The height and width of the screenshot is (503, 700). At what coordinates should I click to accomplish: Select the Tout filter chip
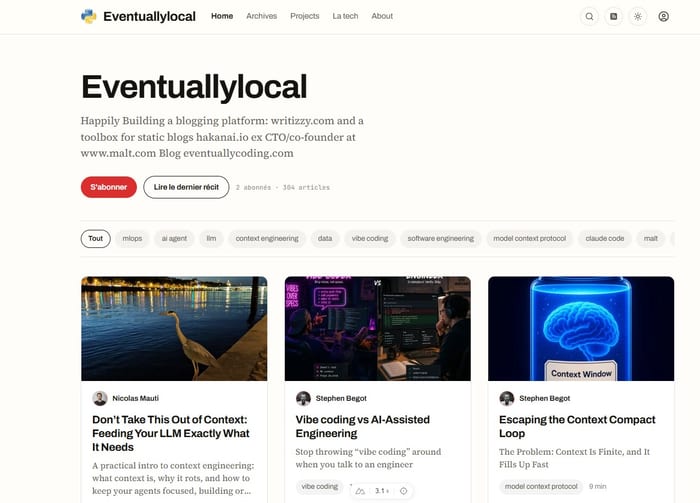point(96,239)
